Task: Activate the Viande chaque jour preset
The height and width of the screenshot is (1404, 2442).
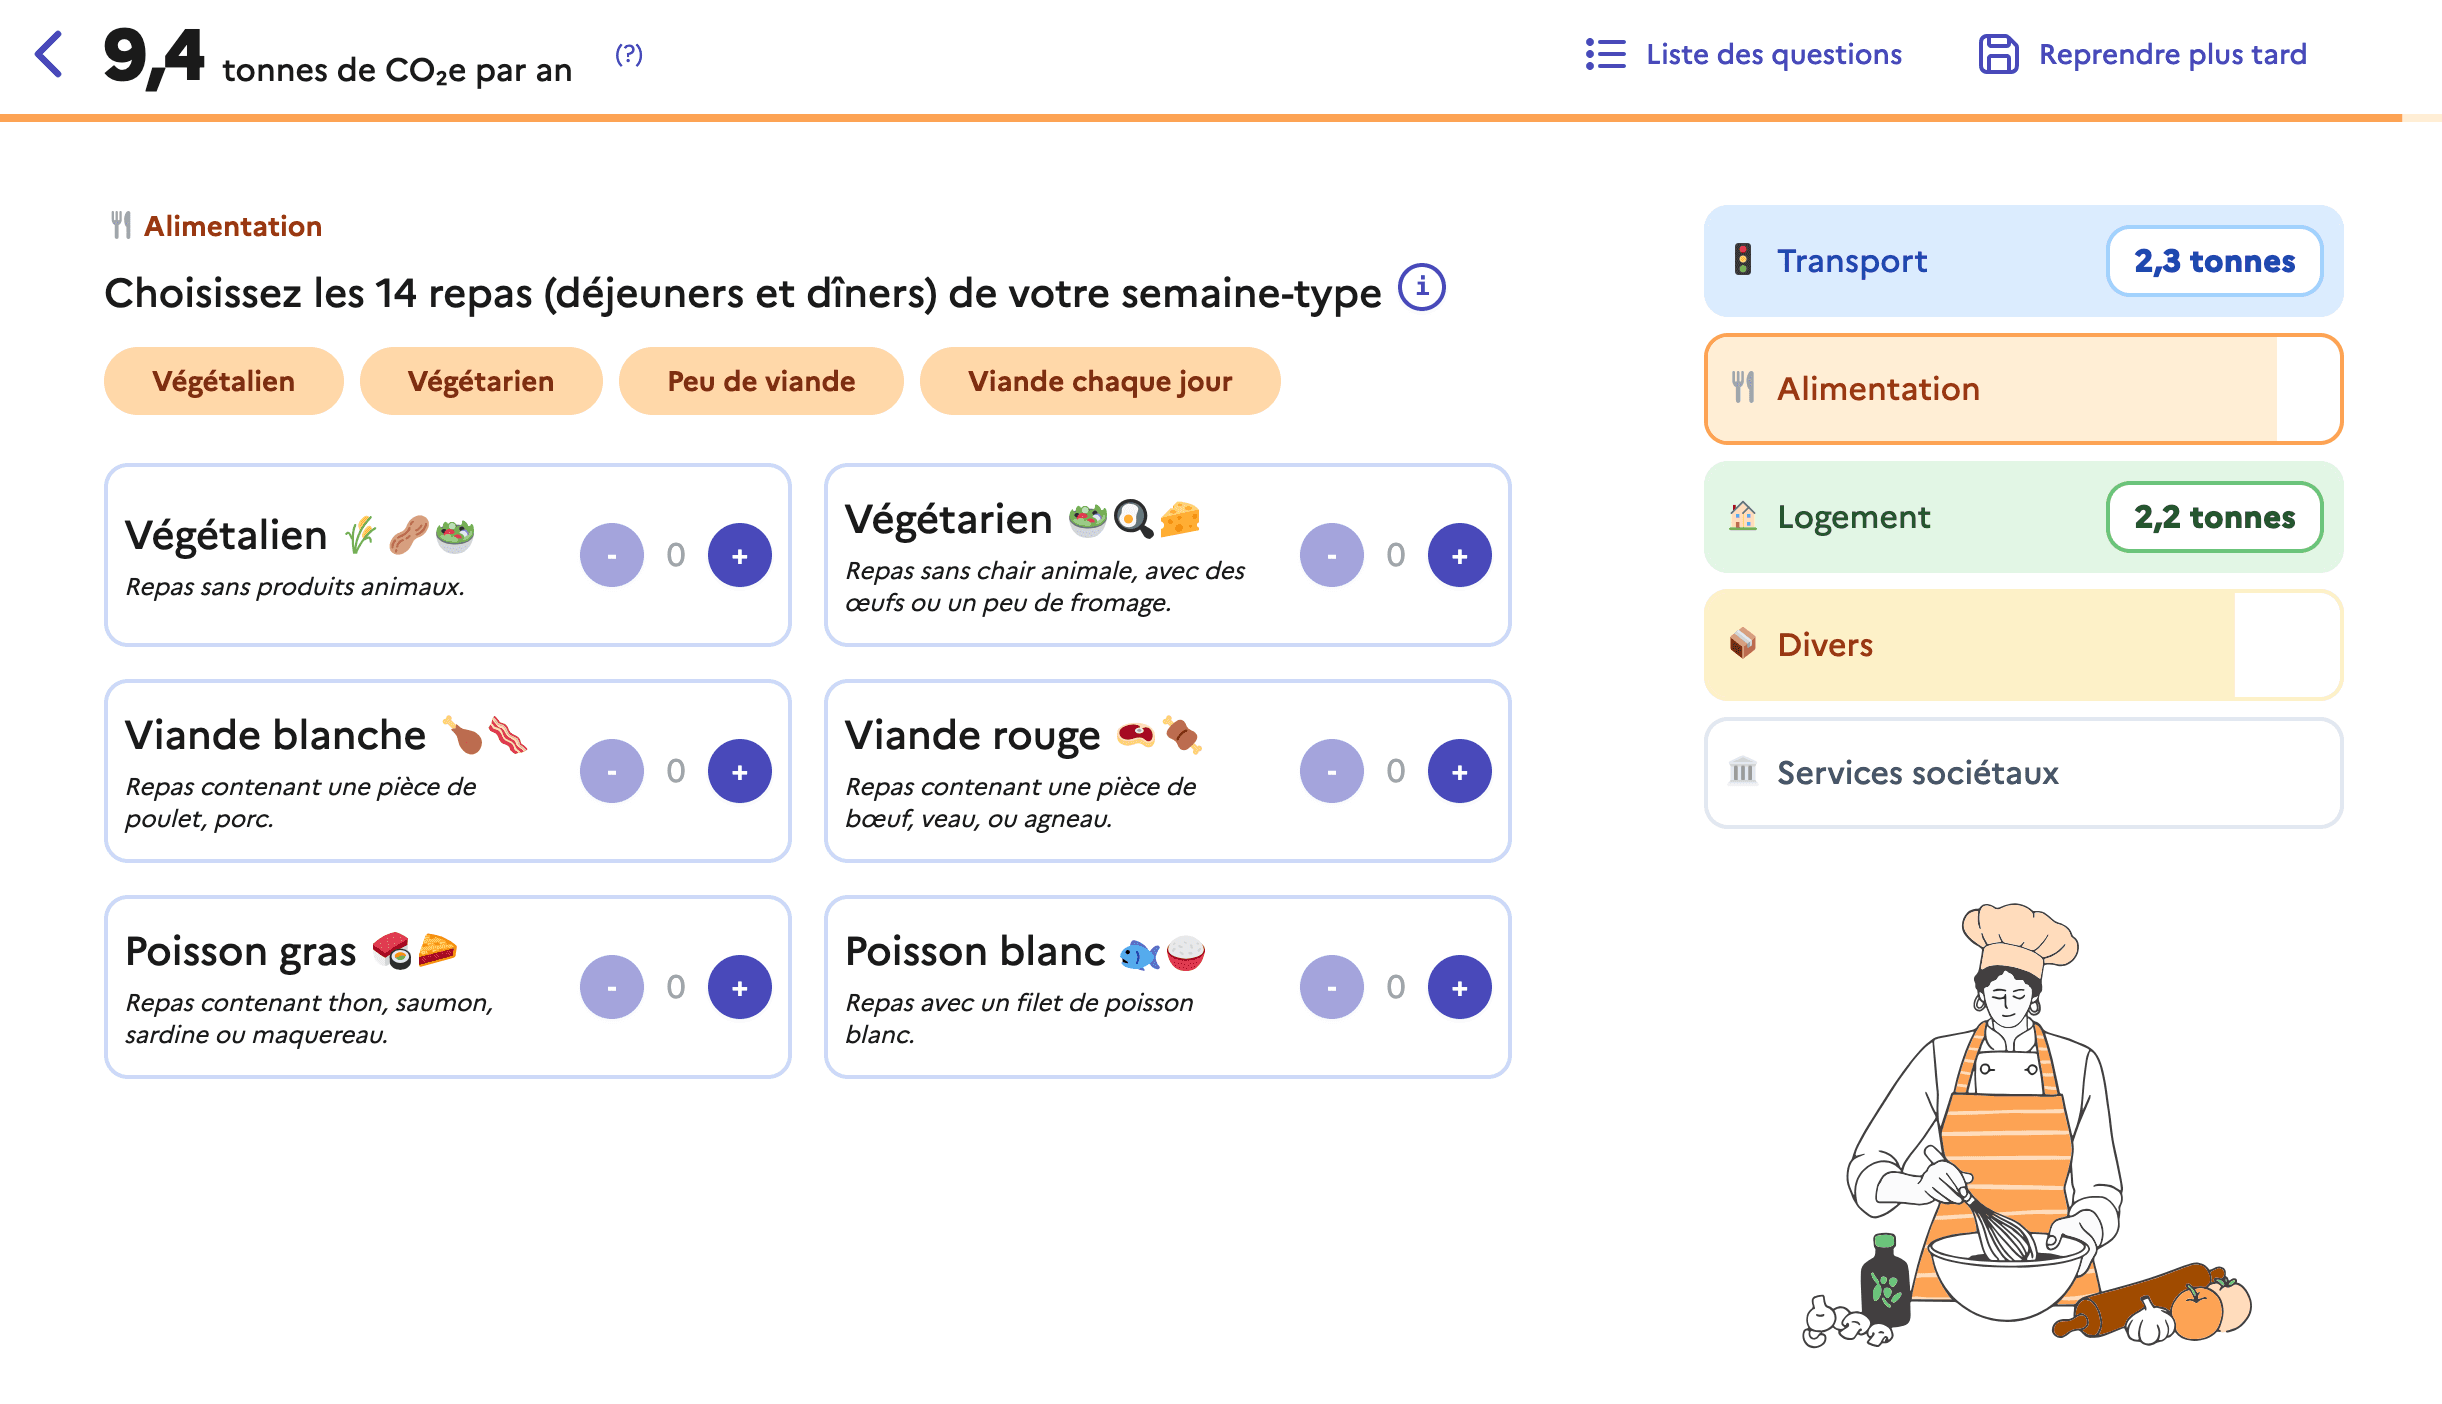Action: pos(1100,381)
